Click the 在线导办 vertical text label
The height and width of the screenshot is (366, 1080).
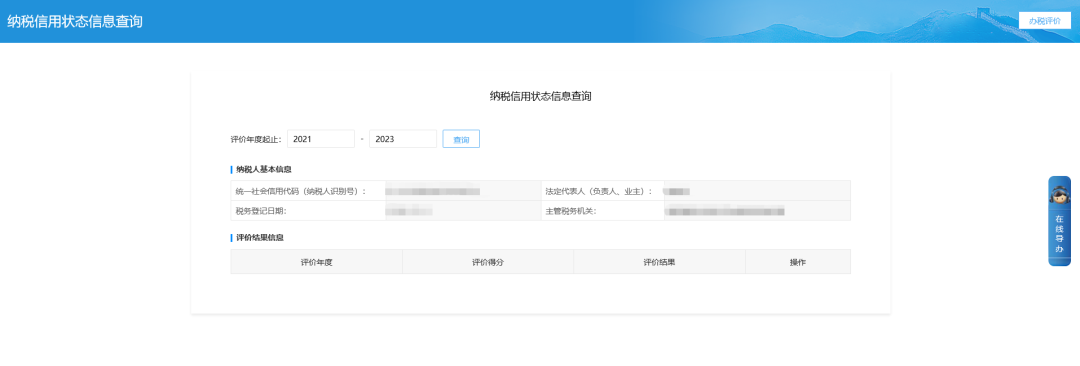pyautogui.click(x=1059, y=234)
